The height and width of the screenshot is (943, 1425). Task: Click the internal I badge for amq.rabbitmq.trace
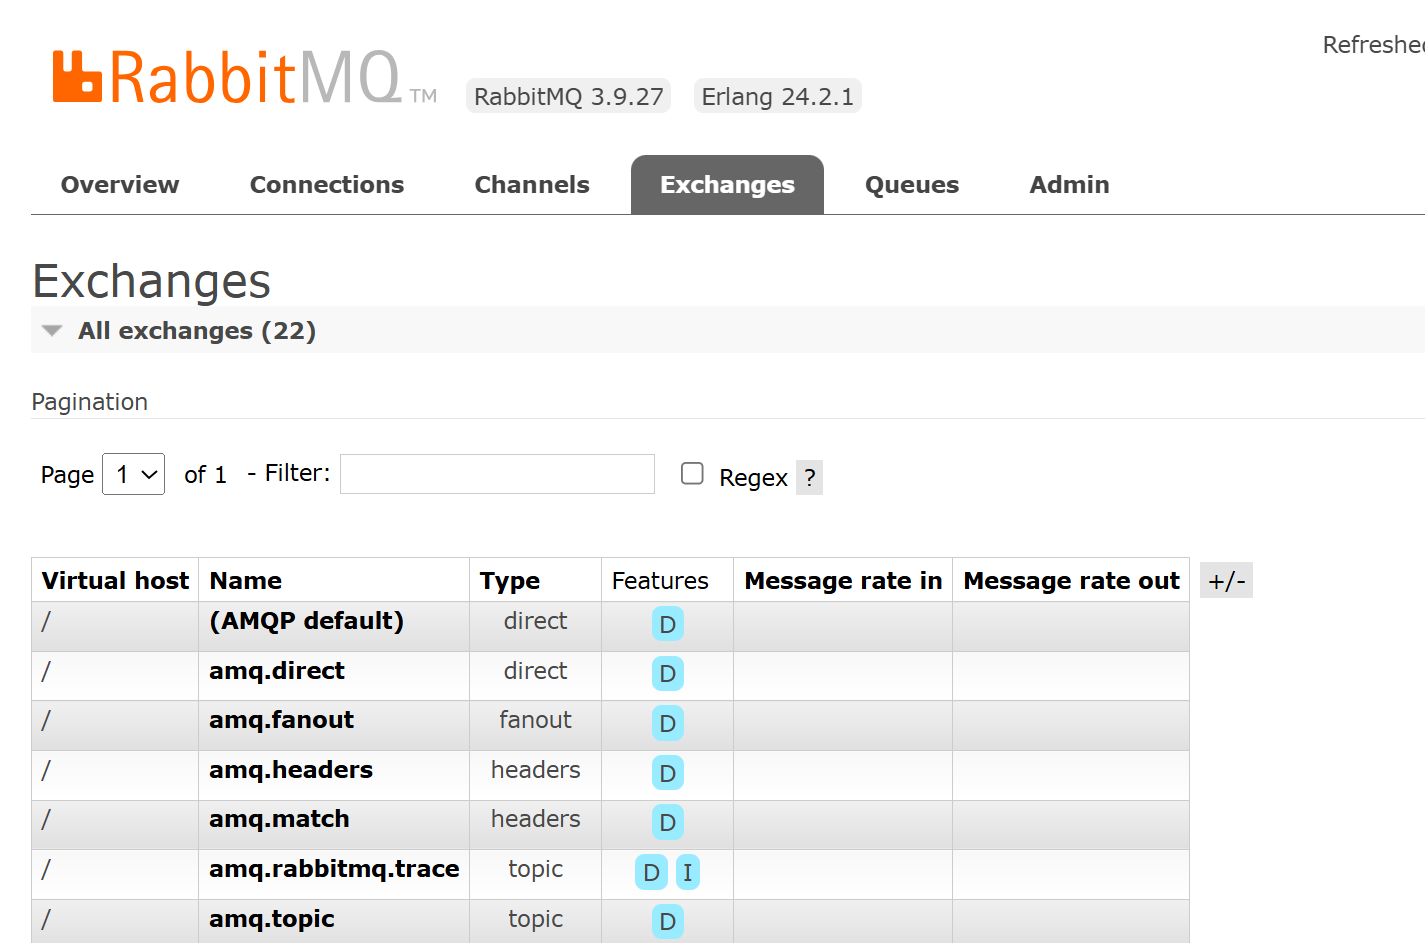point(688,872)
